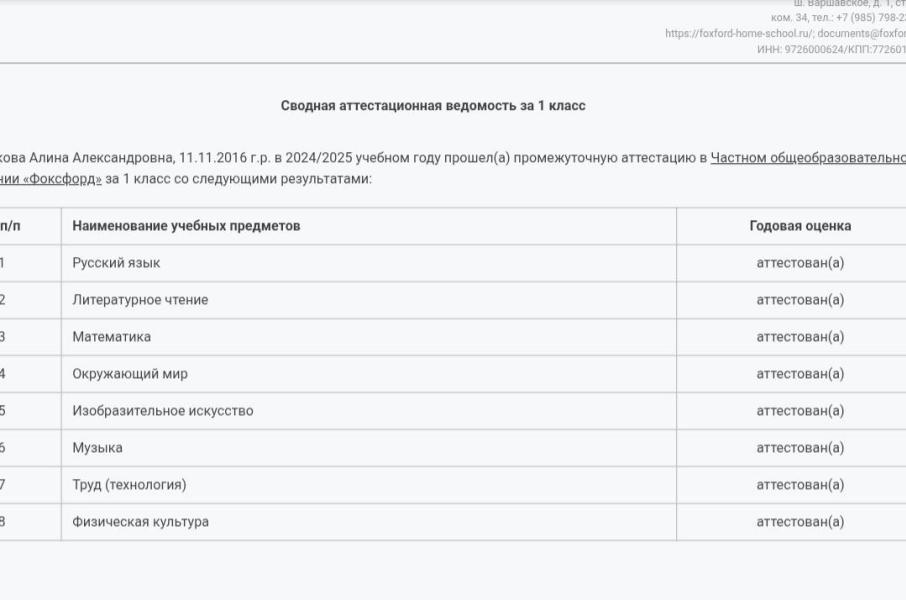Click the documents@foxford email address
This screenshot has width=906, height=600.
854,33
